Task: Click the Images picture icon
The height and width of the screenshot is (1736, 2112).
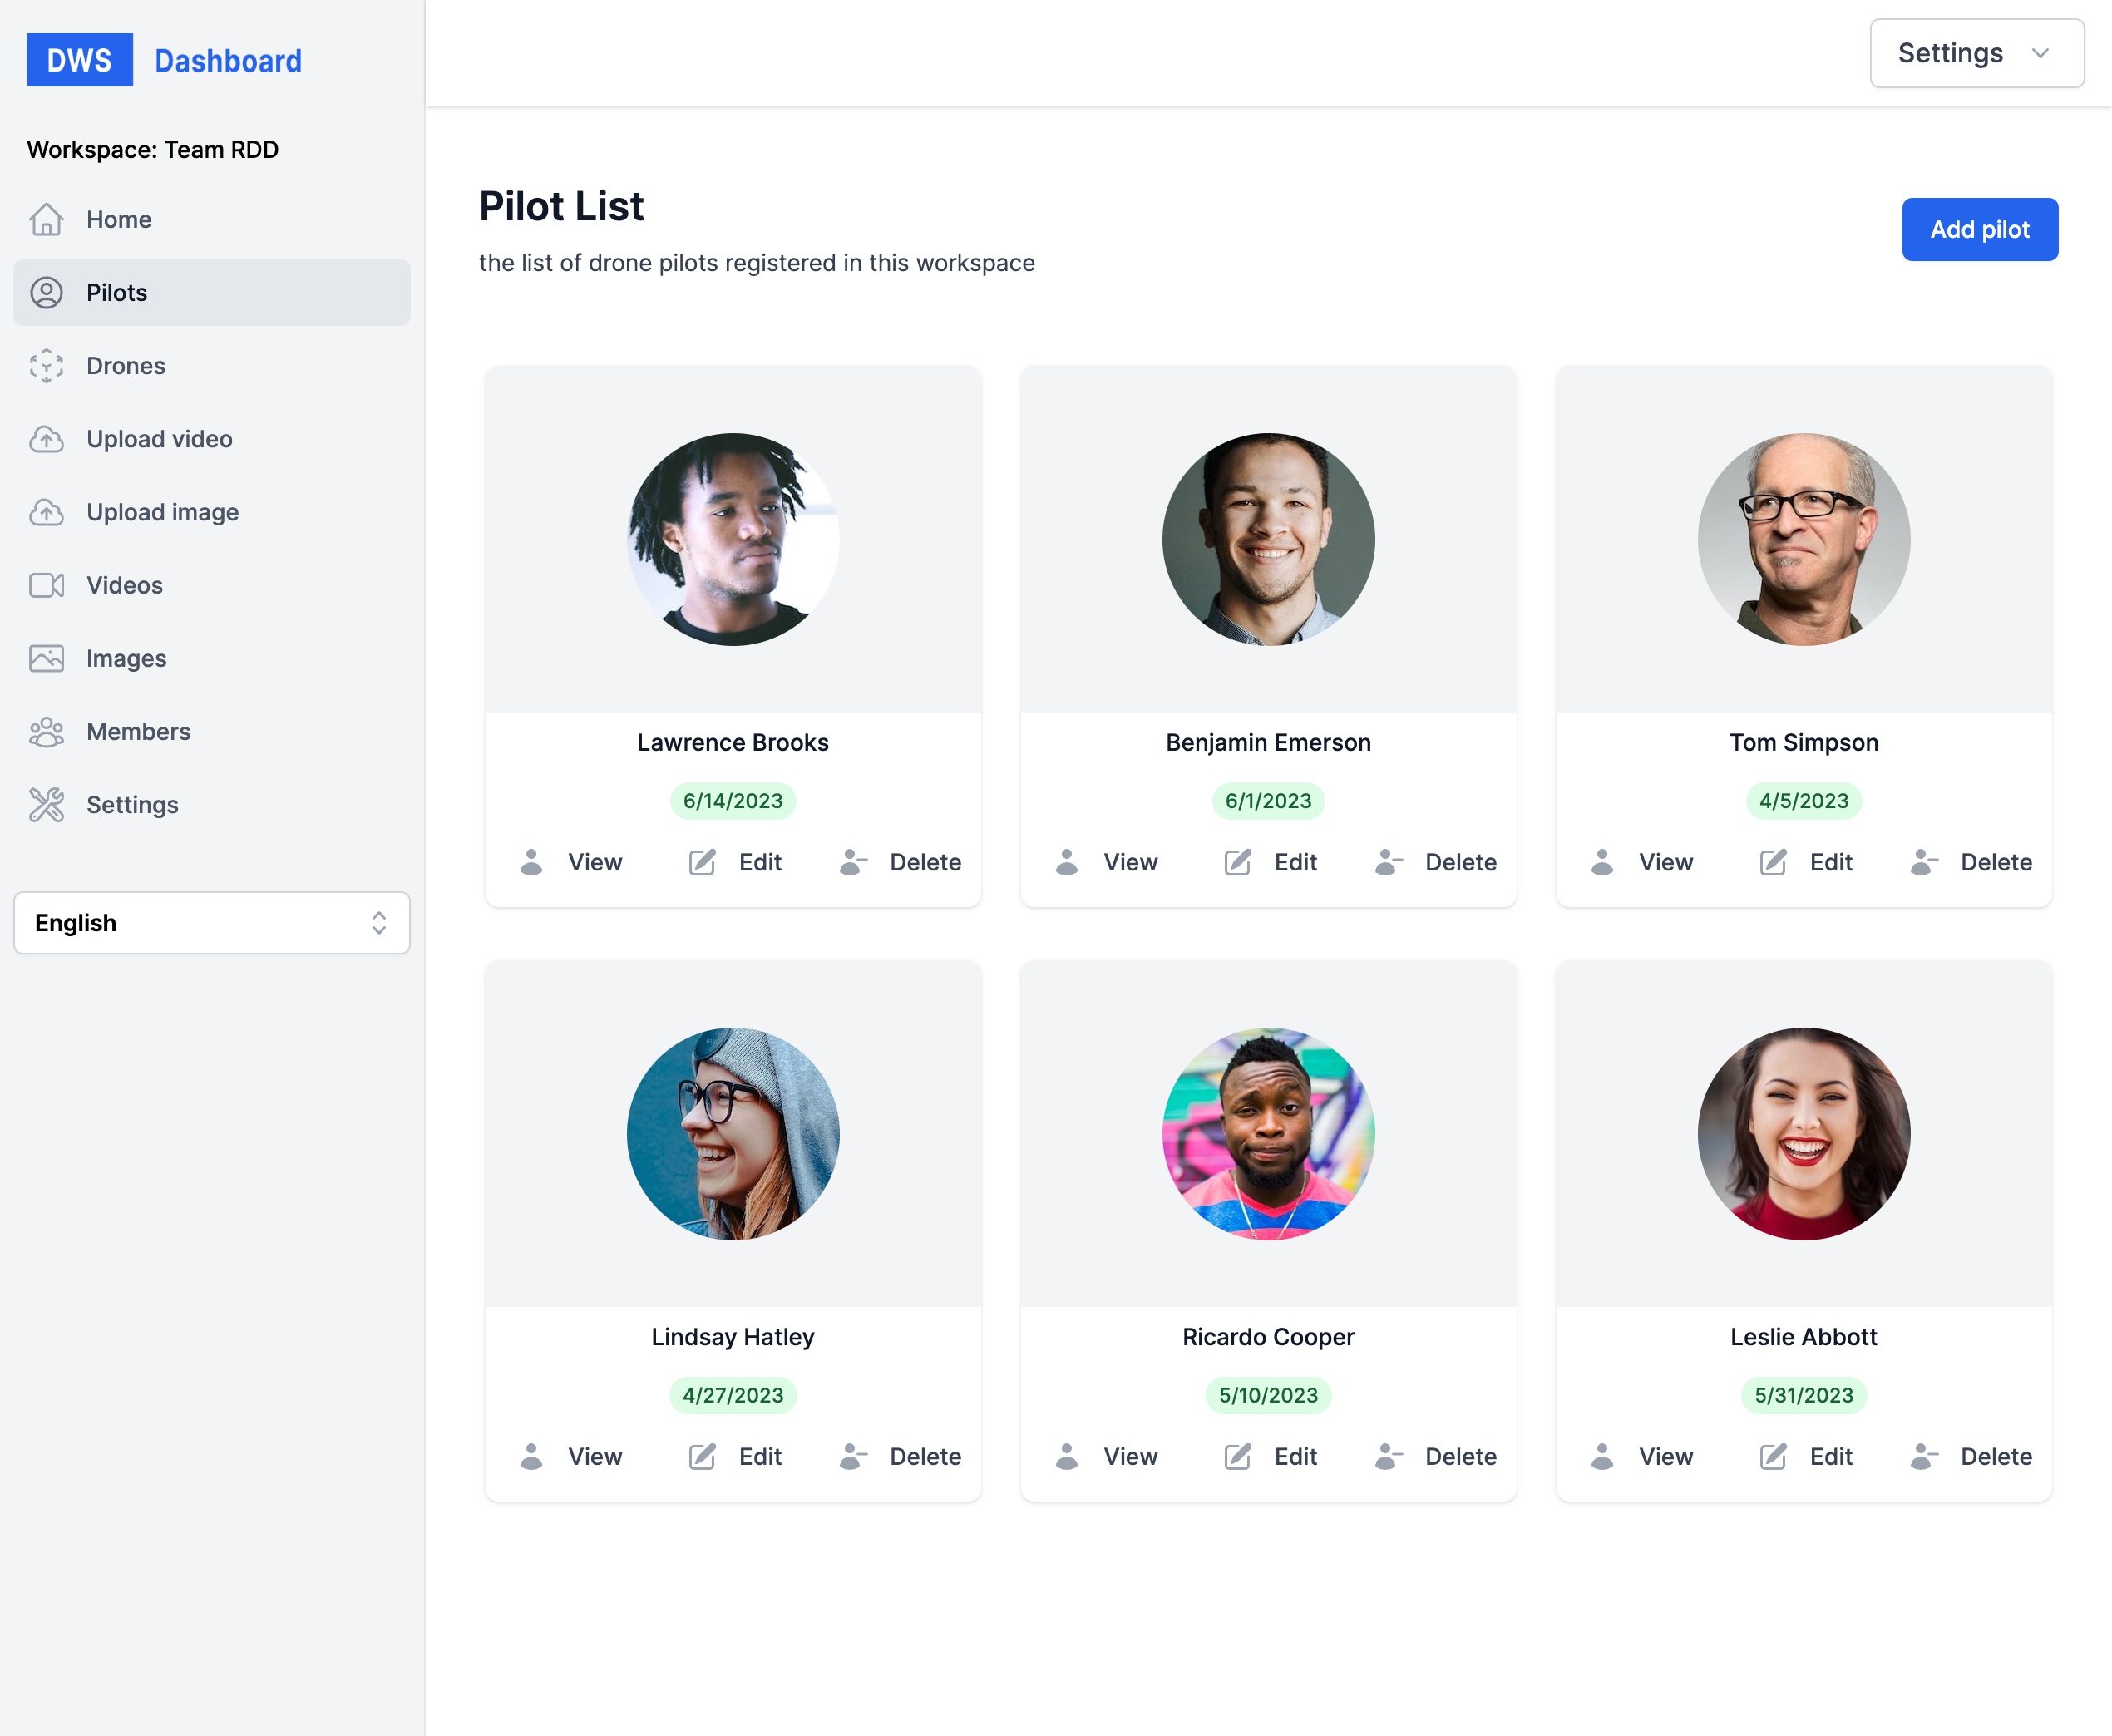Action: tap(46, 658)
